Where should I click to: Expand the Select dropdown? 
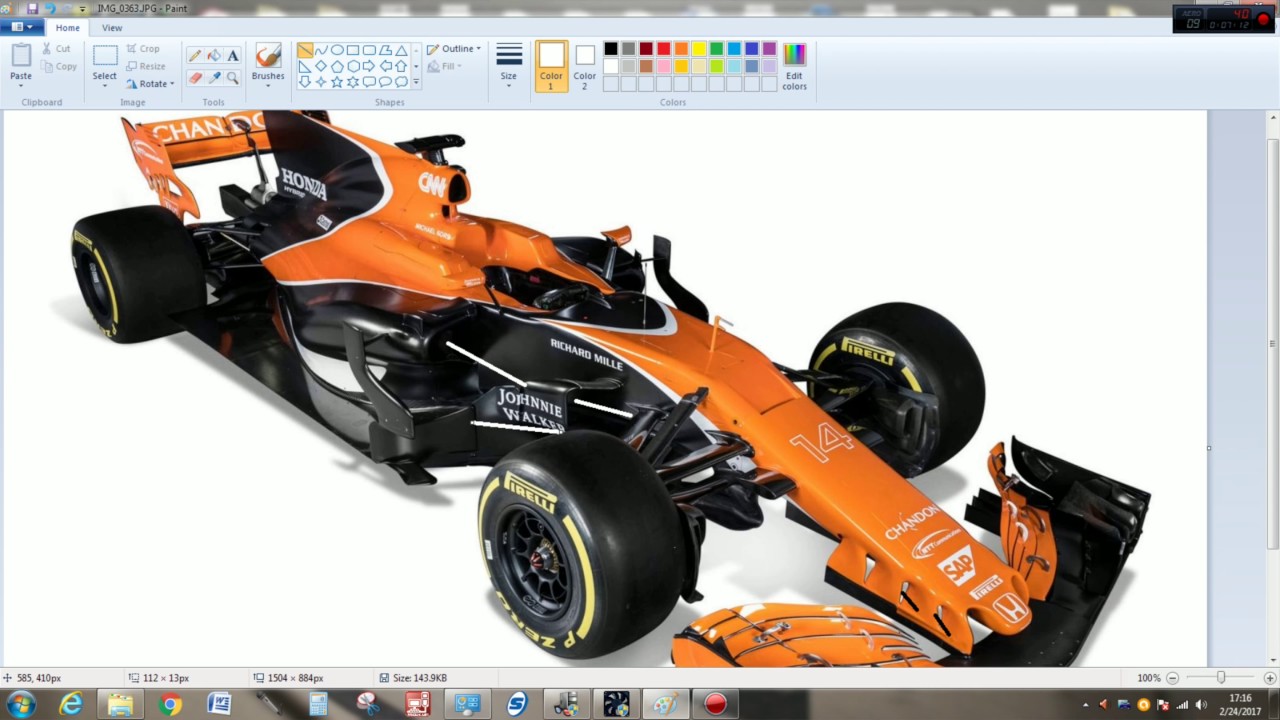point(105,85)
